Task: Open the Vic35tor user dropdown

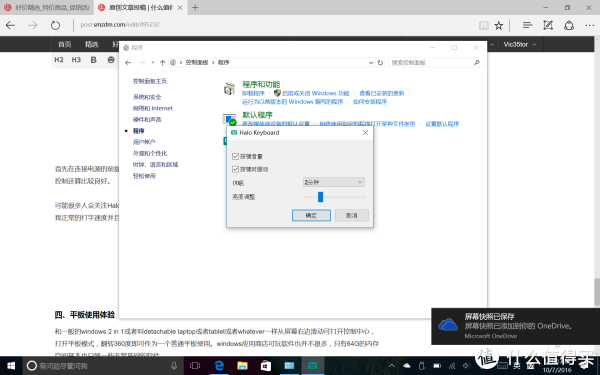Action: [x=519, y=44]
